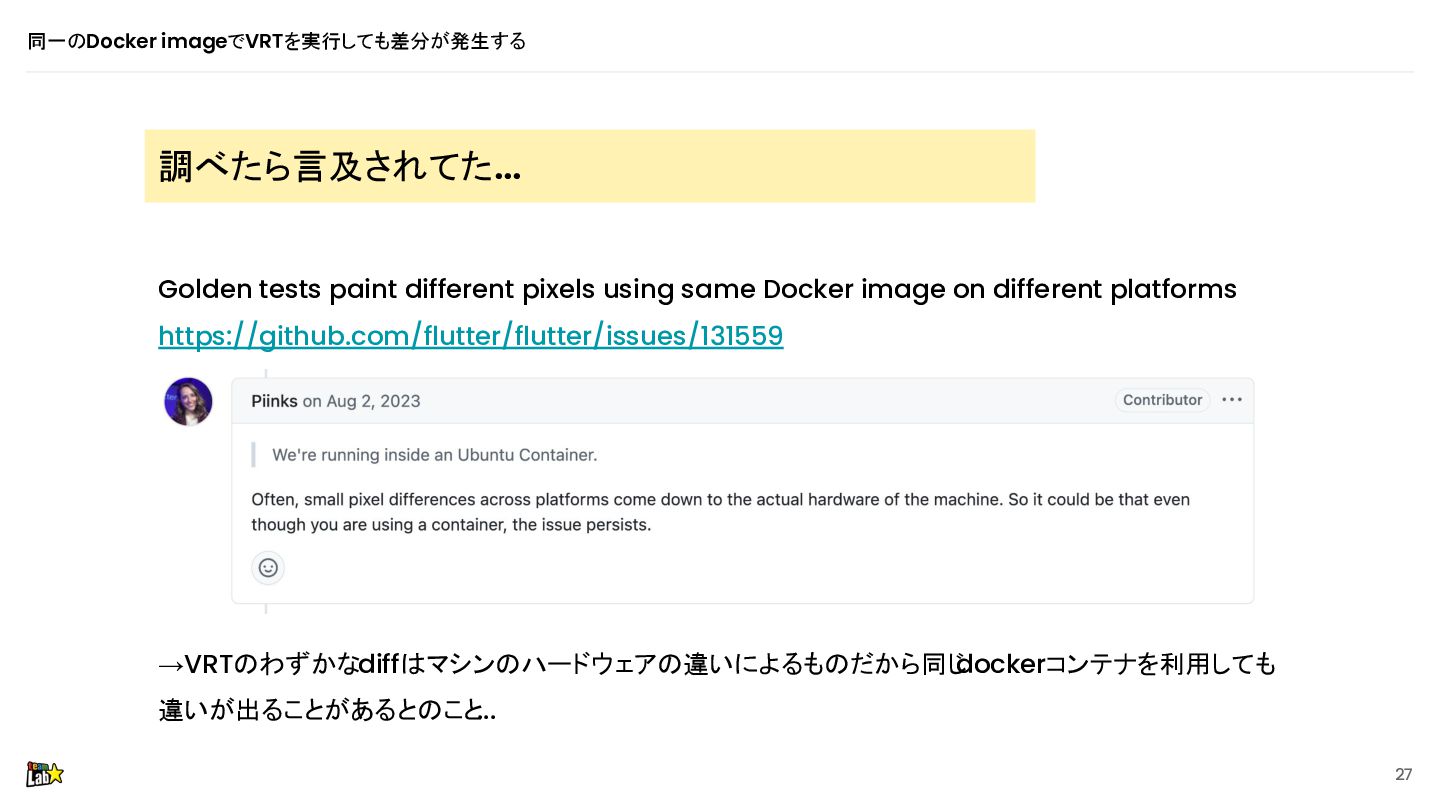1440x810 pixels.
Task: Open the flutter issues/131559 GitHub link
Action: [470, 336]
